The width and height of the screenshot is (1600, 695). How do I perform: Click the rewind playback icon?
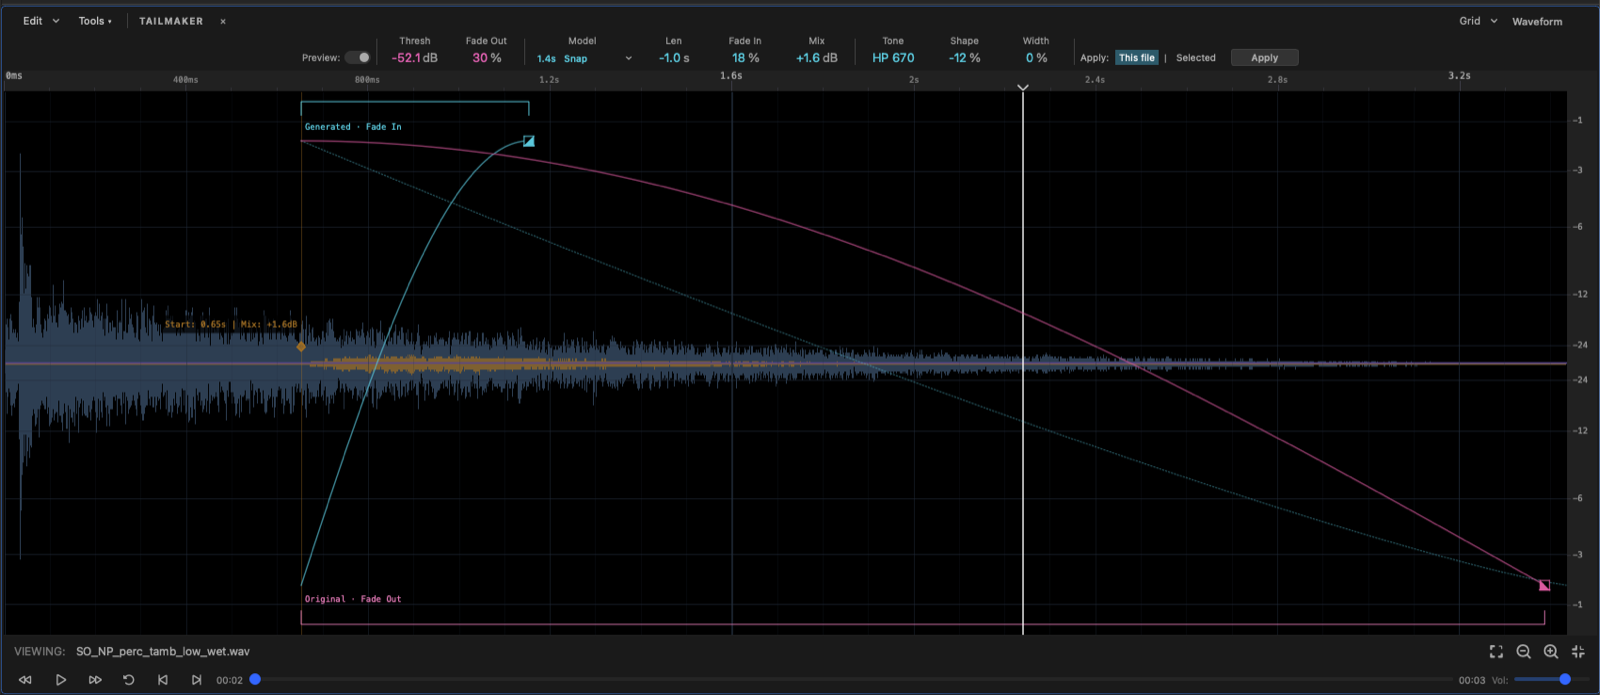[x=25, y=680]
